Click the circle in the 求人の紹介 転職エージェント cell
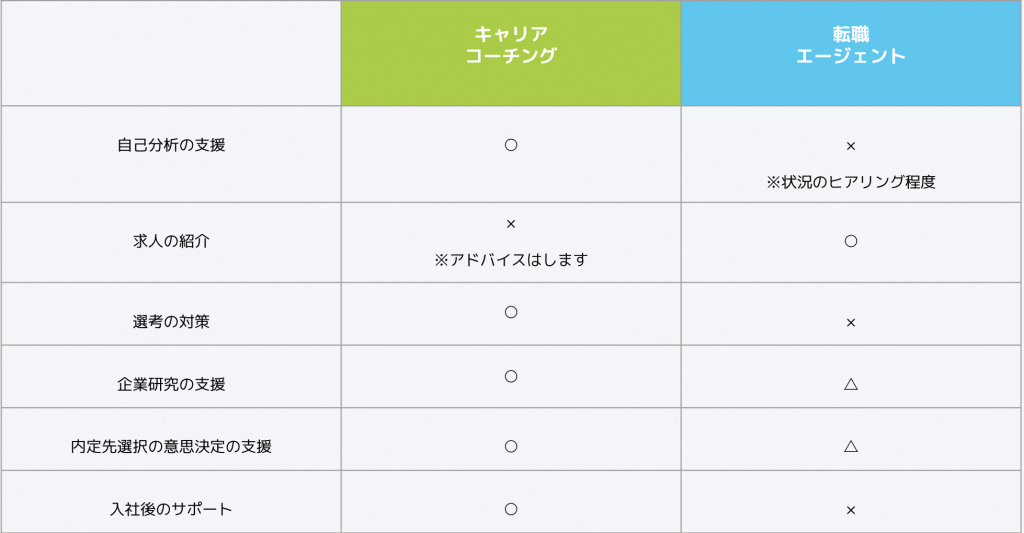This screenshot has height=533, width=1024. tap(851, 241)
